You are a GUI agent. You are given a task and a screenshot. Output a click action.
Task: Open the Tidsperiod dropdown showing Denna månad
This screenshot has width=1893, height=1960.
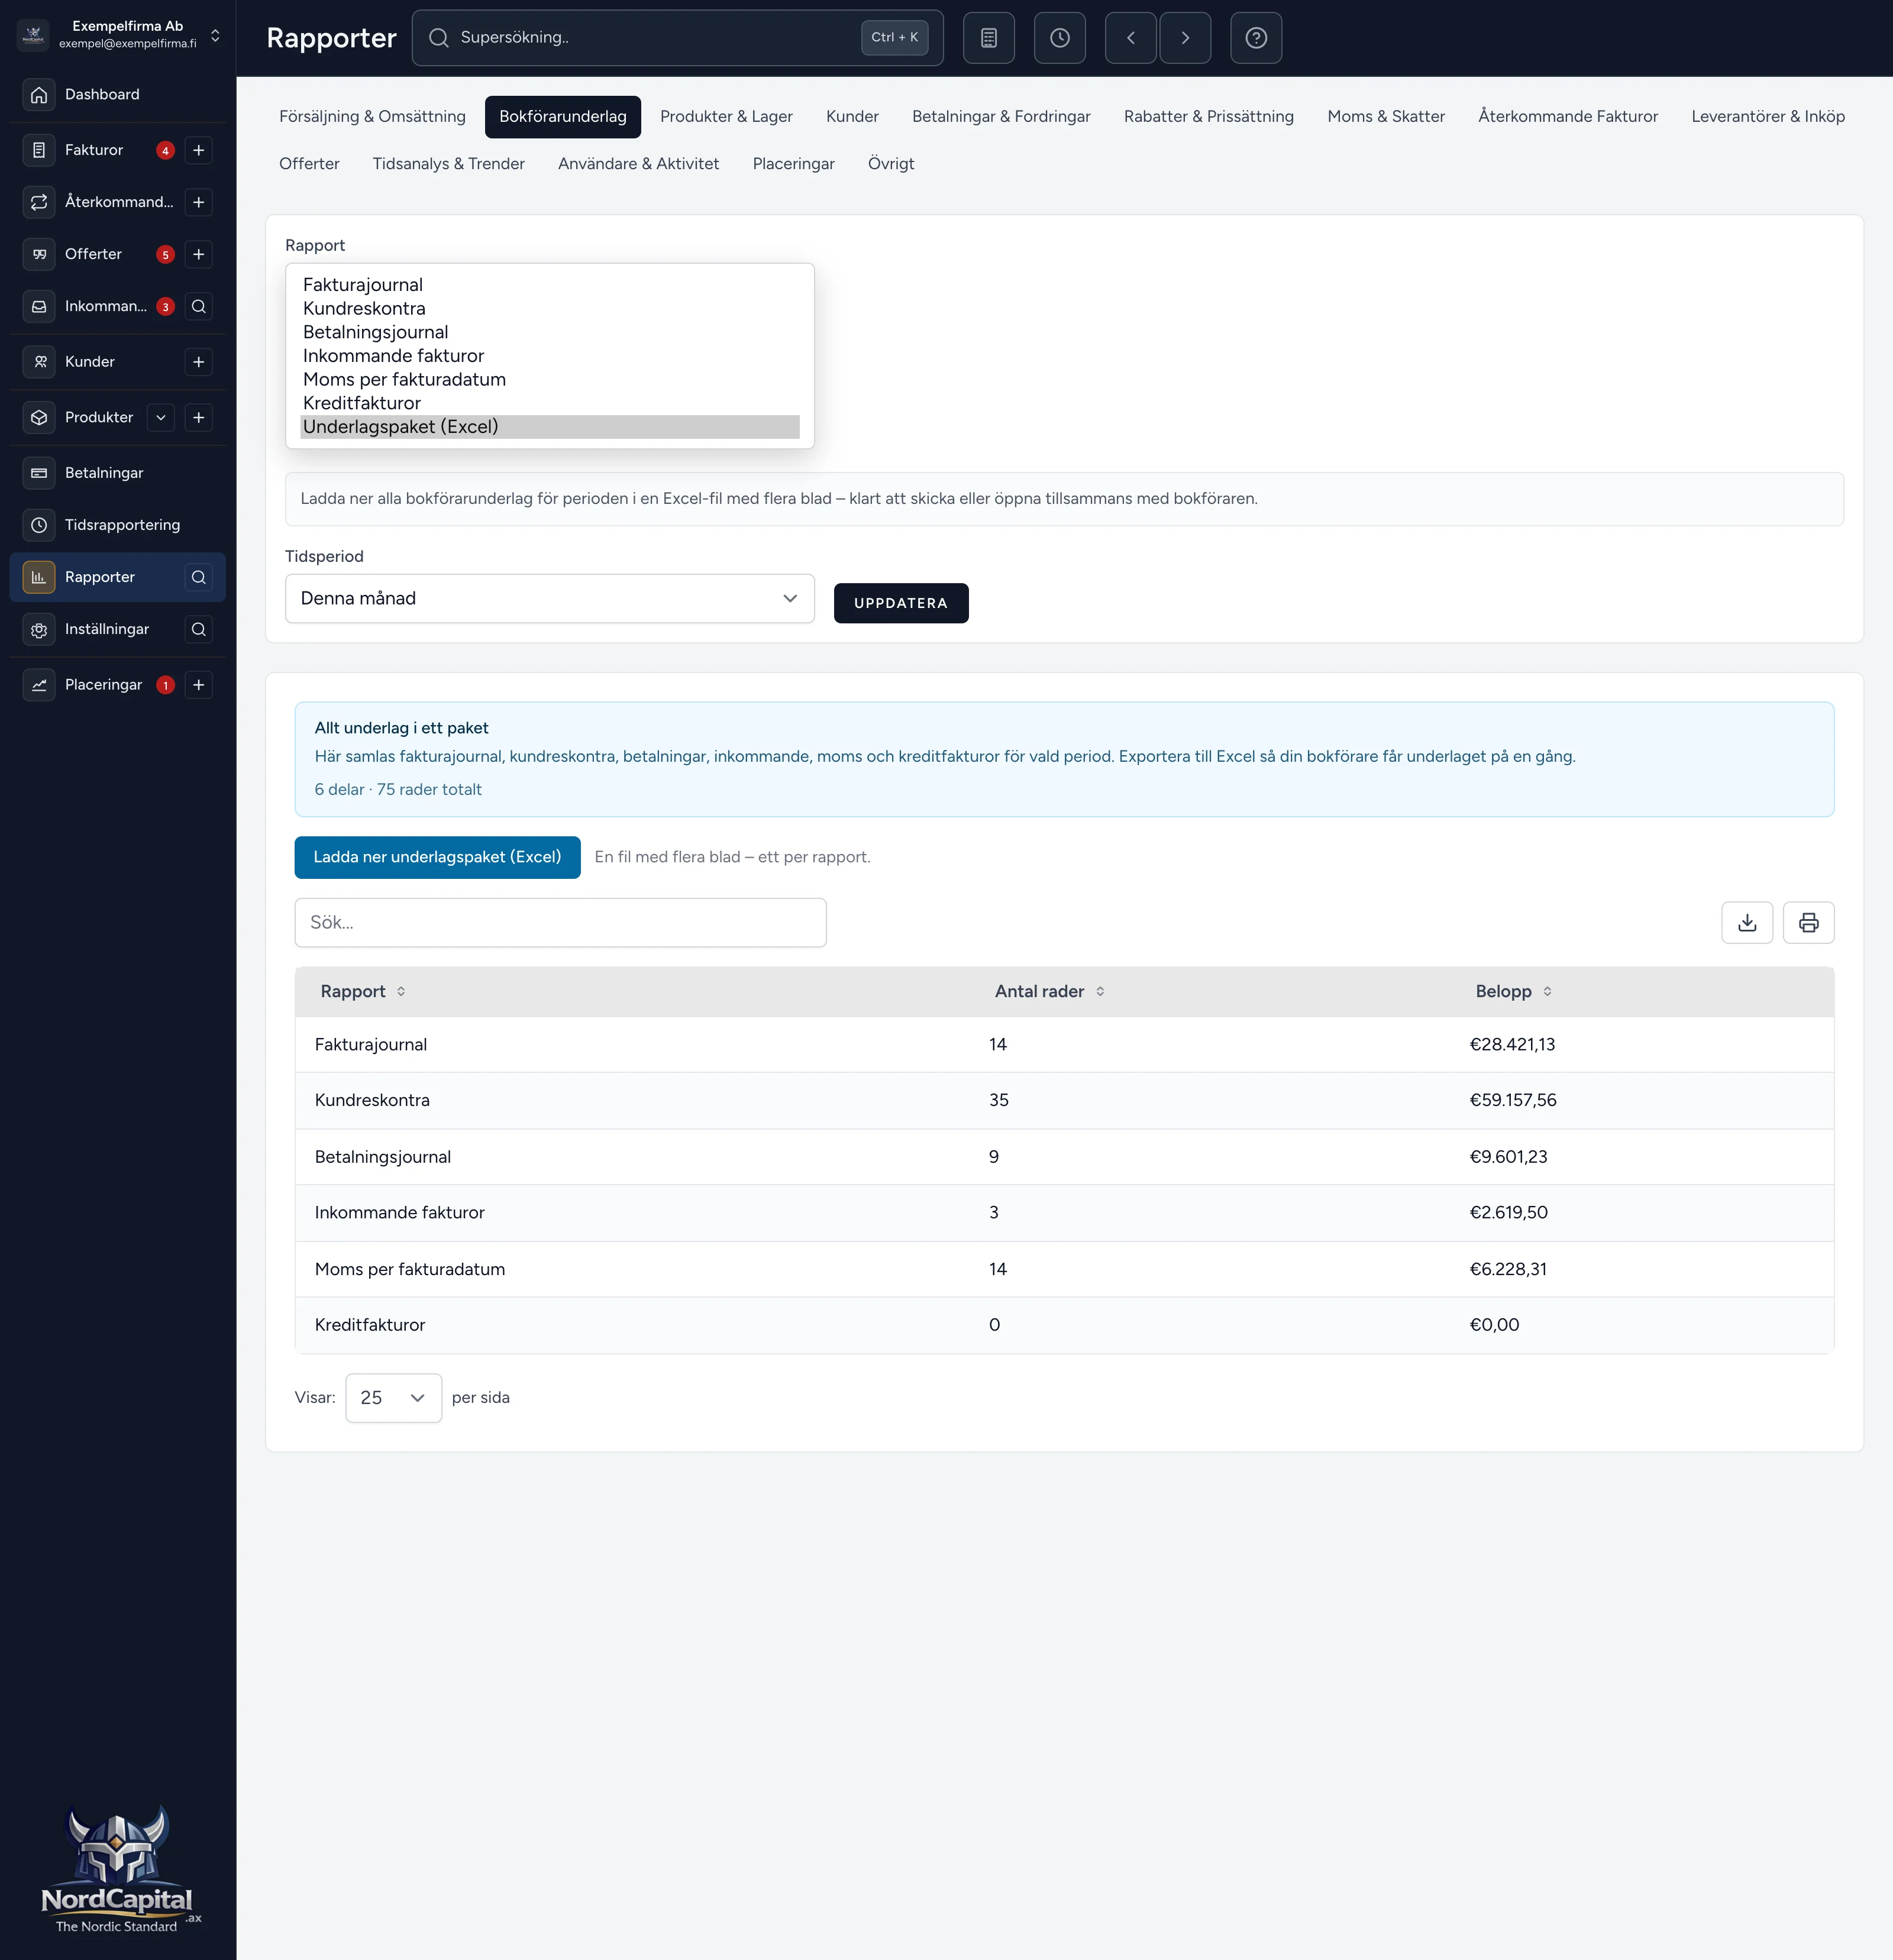click(550, 598)
